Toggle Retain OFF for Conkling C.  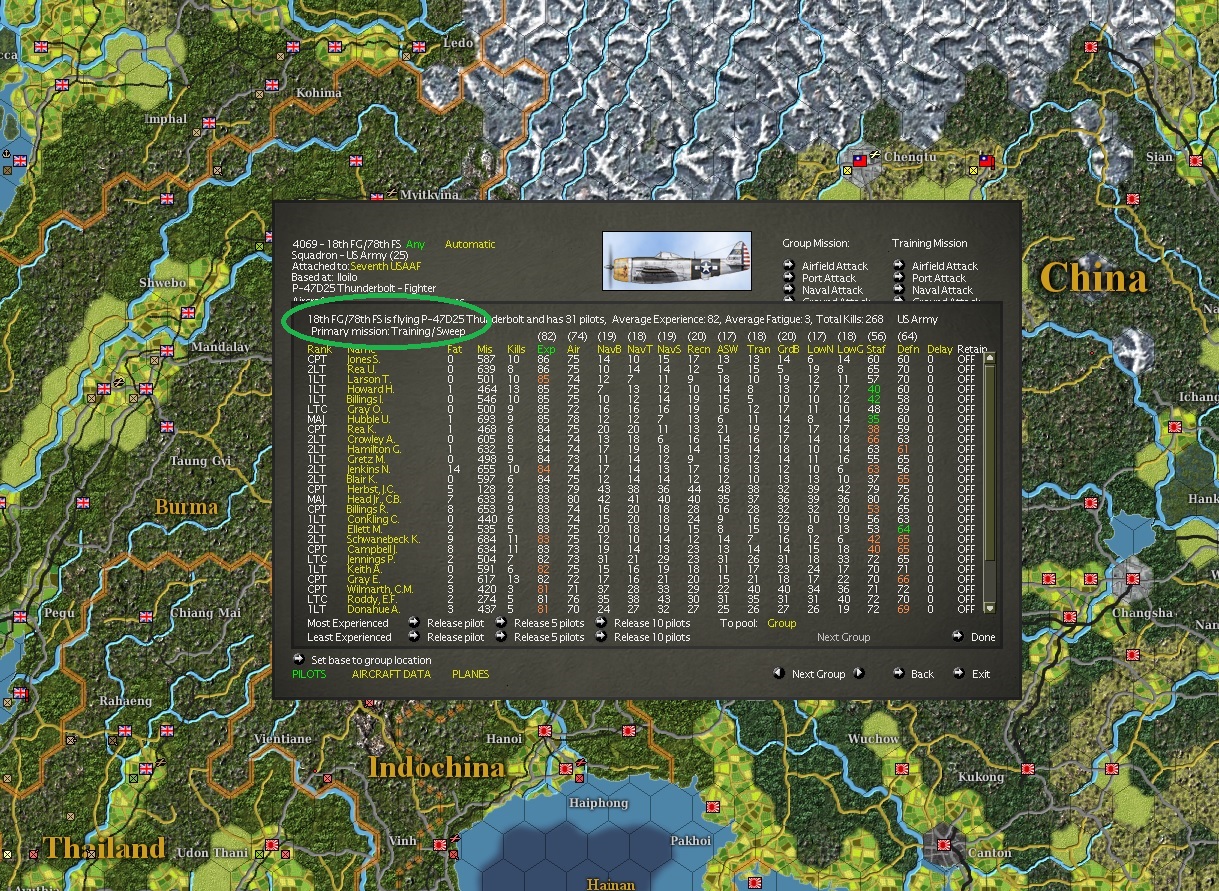click(965, 519)
